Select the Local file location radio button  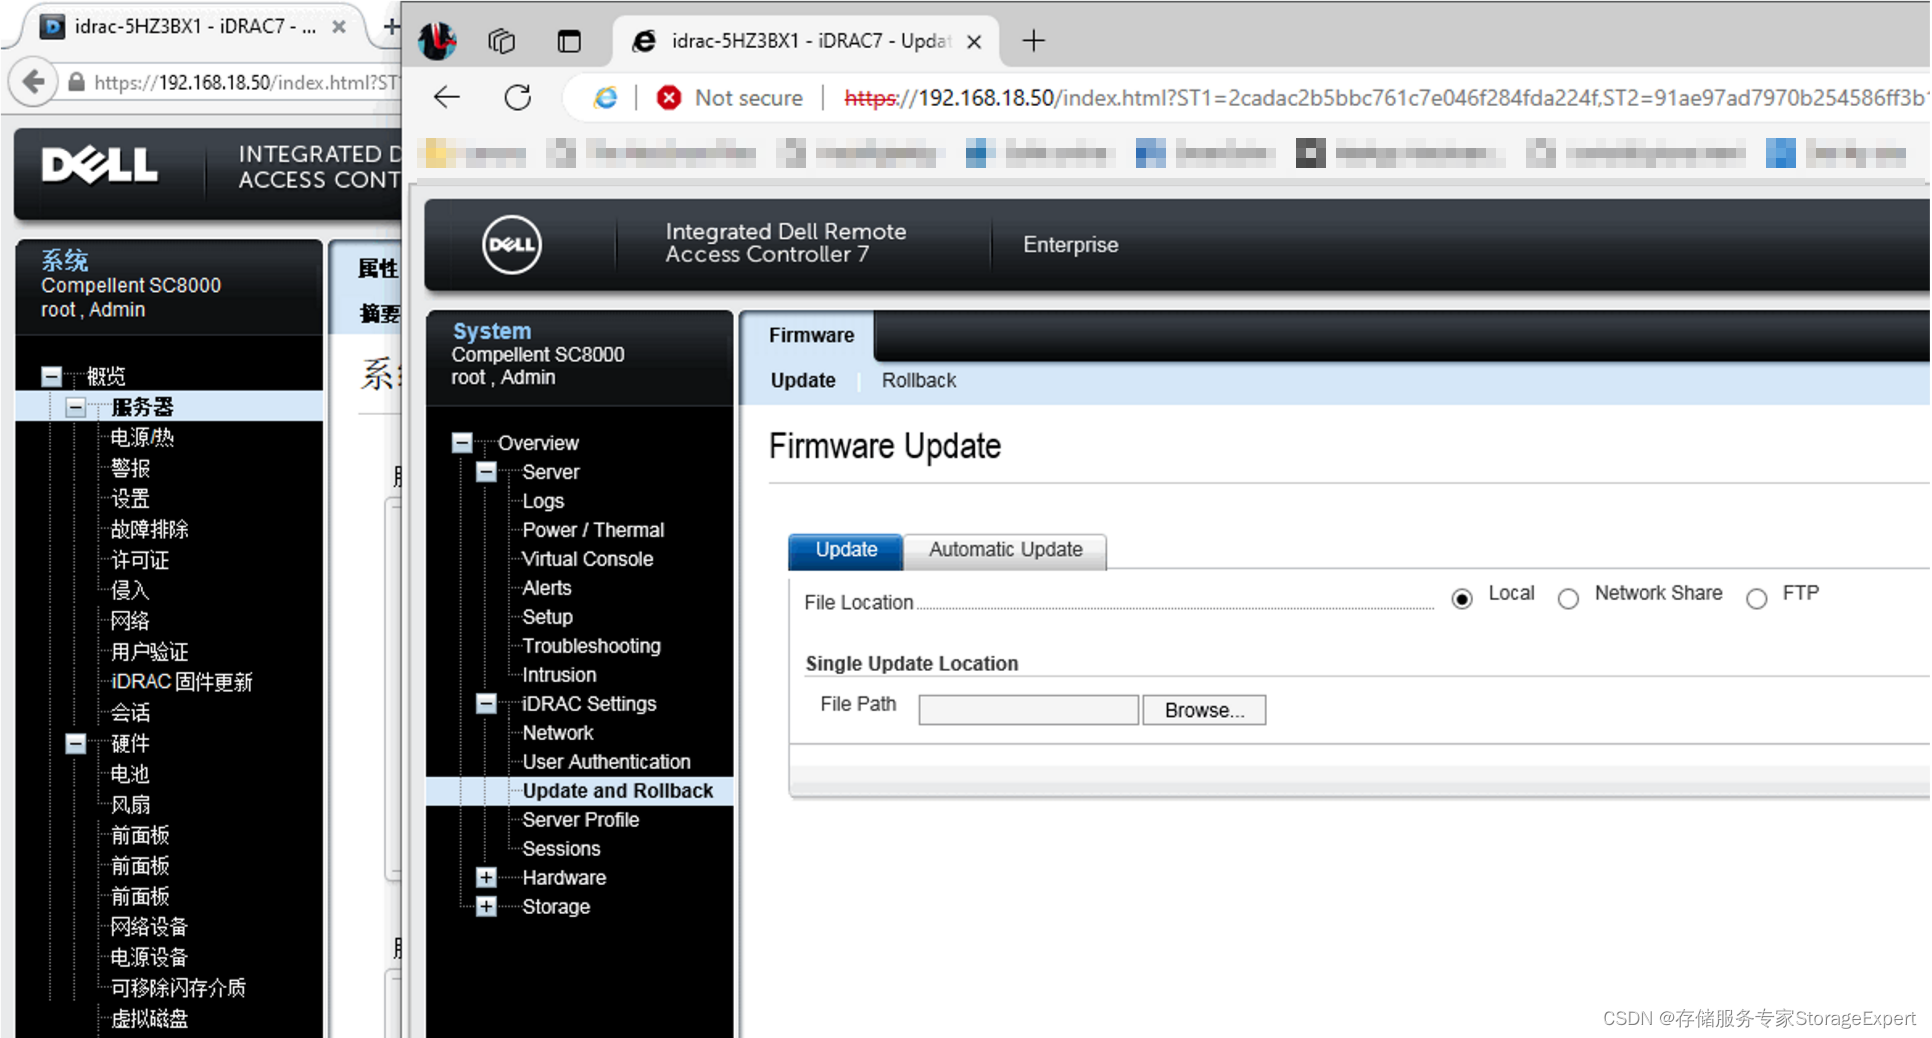pos(1462,598)
